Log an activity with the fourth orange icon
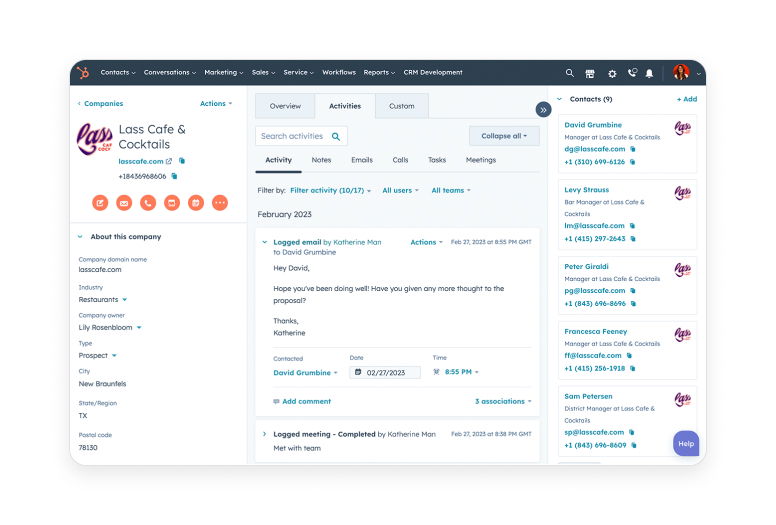The image size is (776, 525). click(x=172, y=203)
